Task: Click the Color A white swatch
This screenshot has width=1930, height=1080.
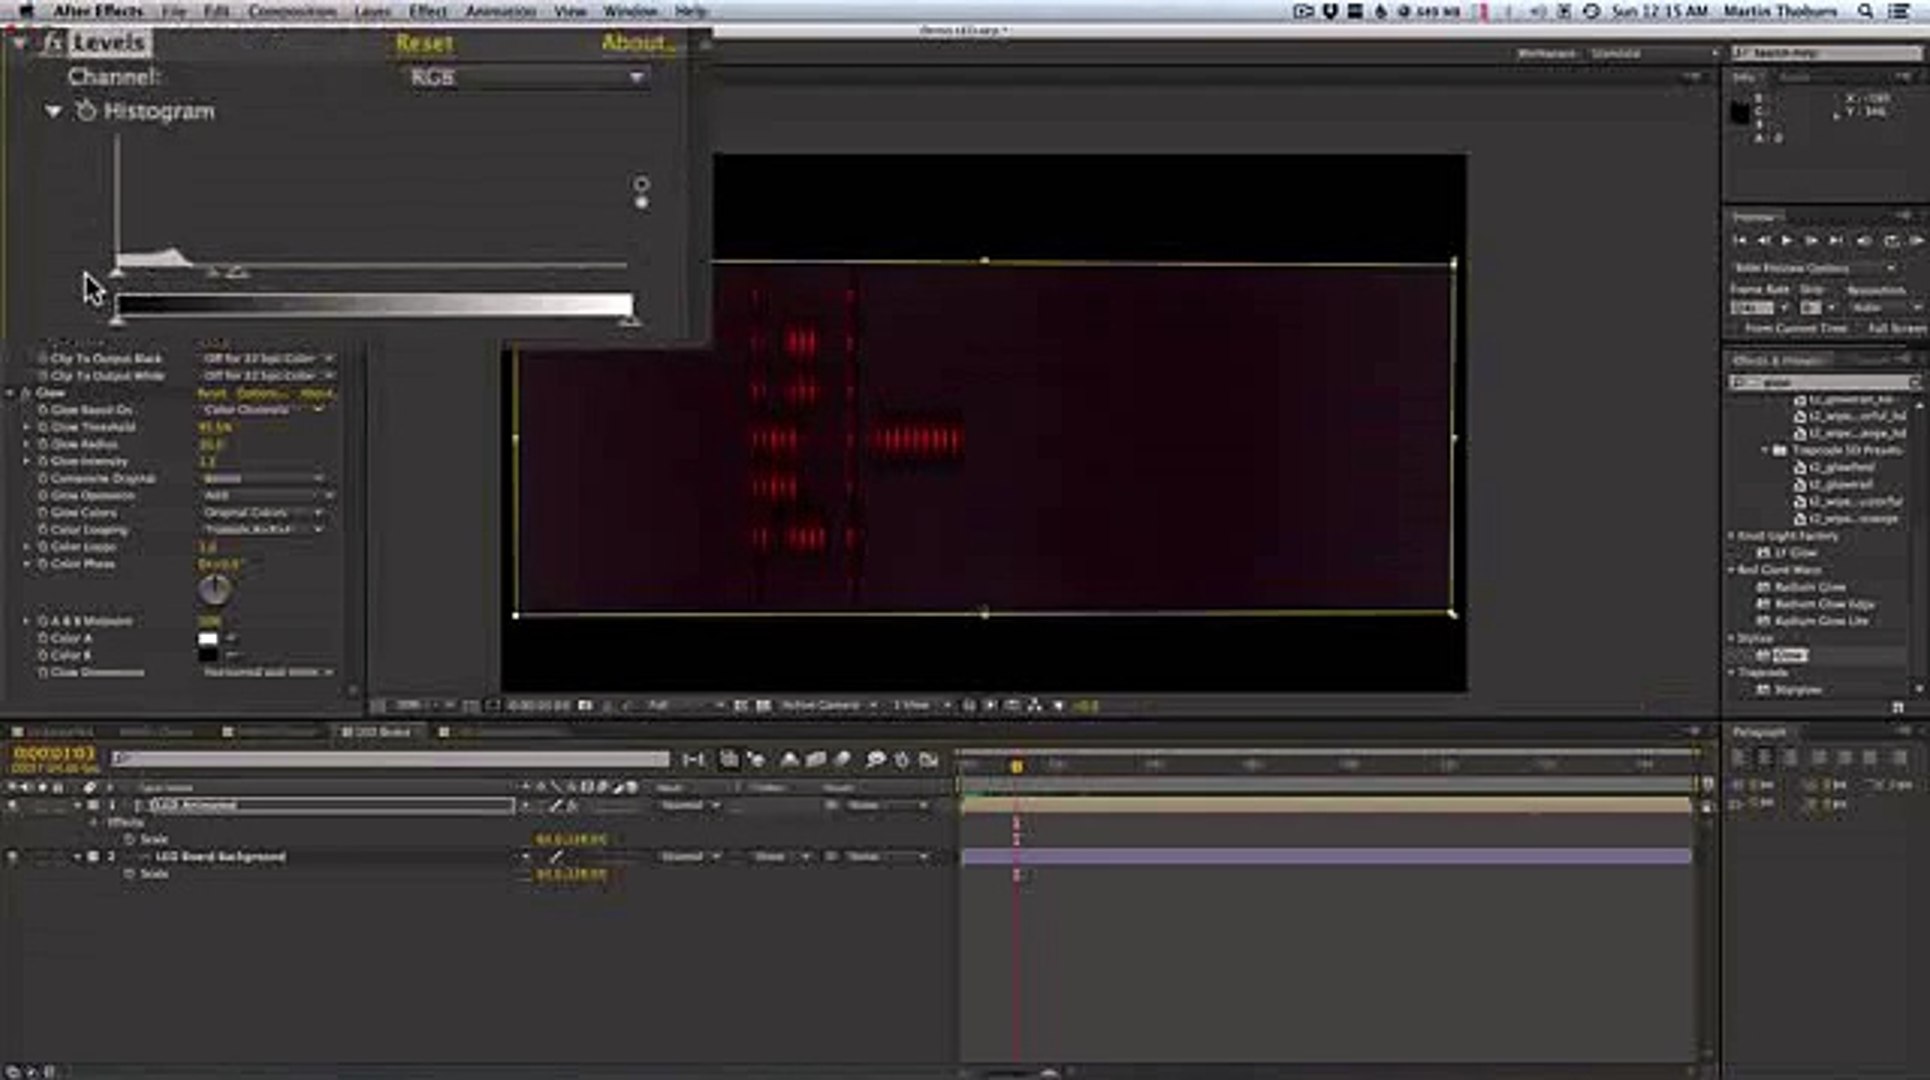Action: click(x=208, y=639)
